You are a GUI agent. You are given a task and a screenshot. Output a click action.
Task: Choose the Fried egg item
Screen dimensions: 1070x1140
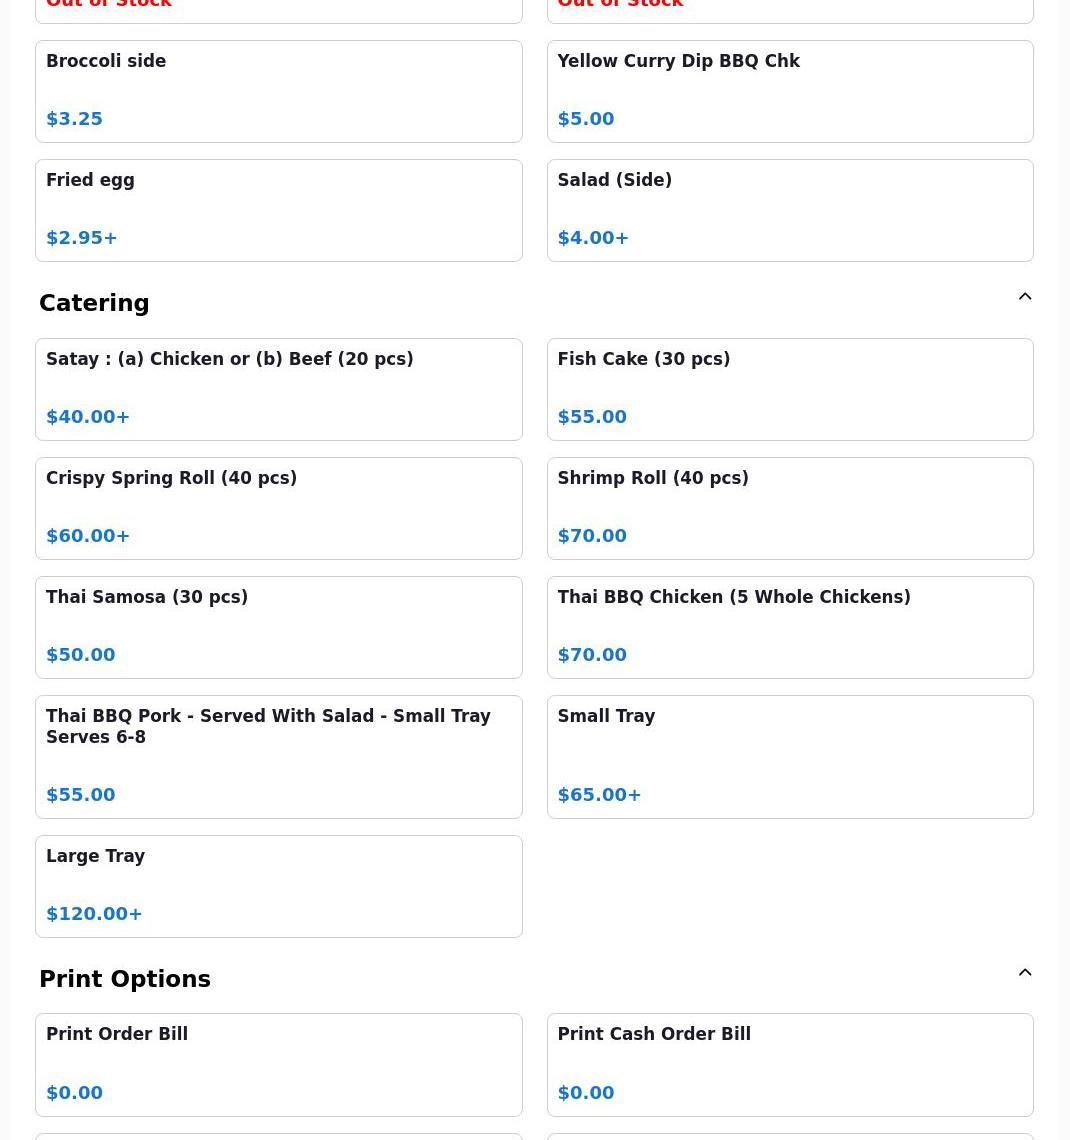coord(279,211)
